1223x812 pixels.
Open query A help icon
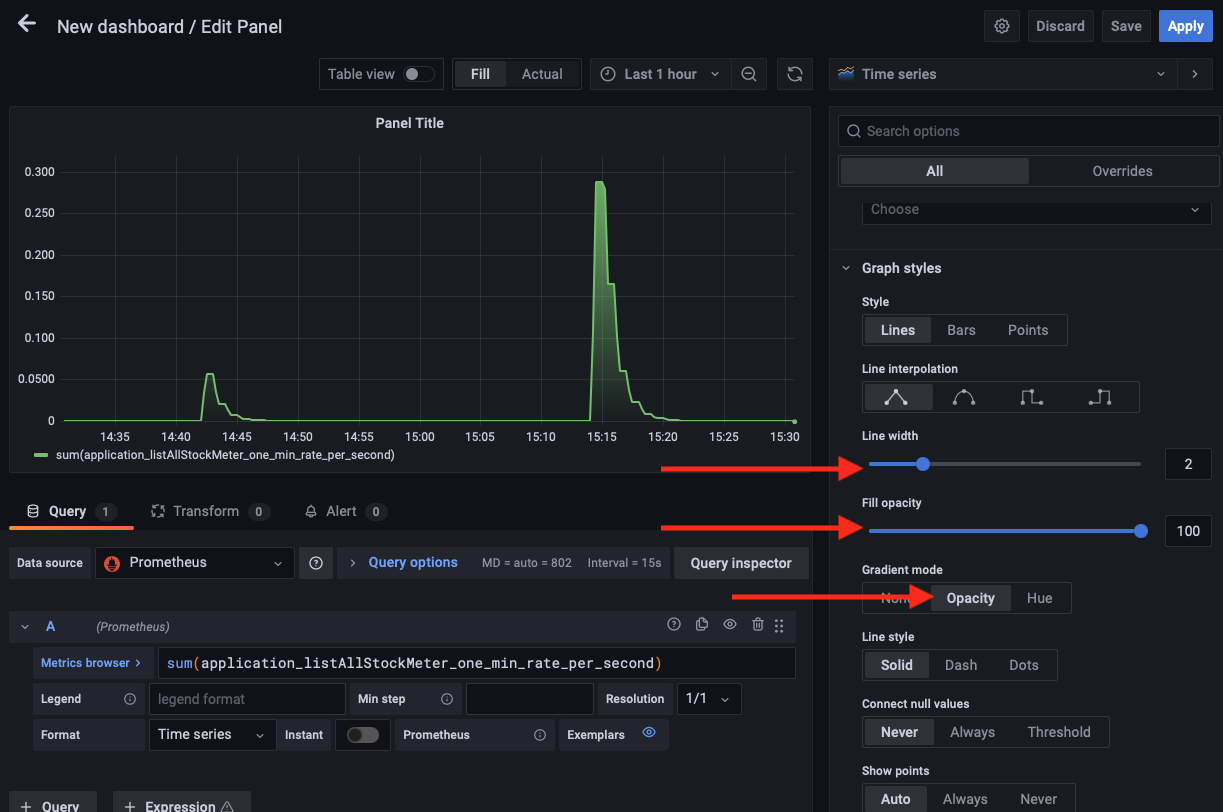coord(674,624)
